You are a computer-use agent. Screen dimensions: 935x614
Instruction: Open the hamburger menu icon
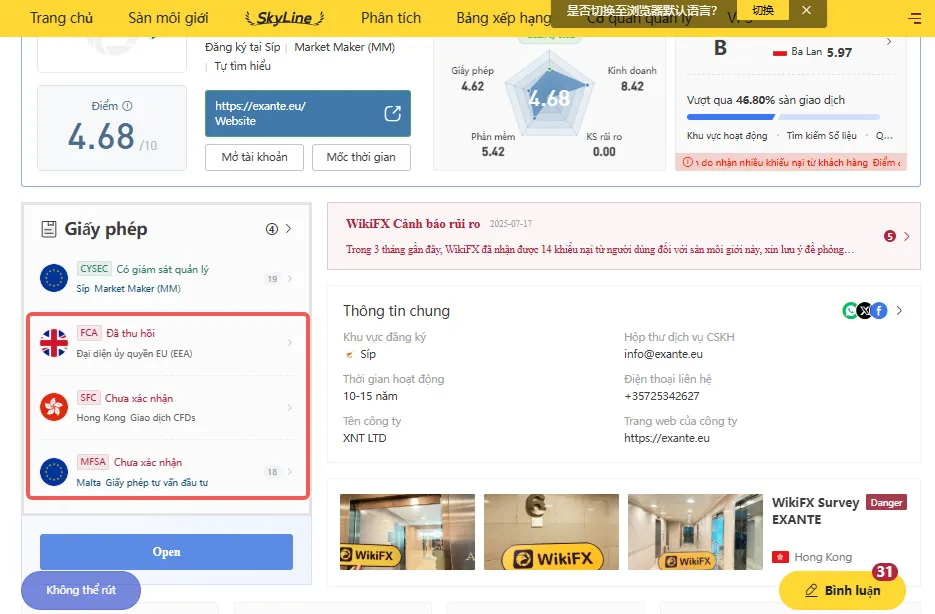click(x=914, y=18)
